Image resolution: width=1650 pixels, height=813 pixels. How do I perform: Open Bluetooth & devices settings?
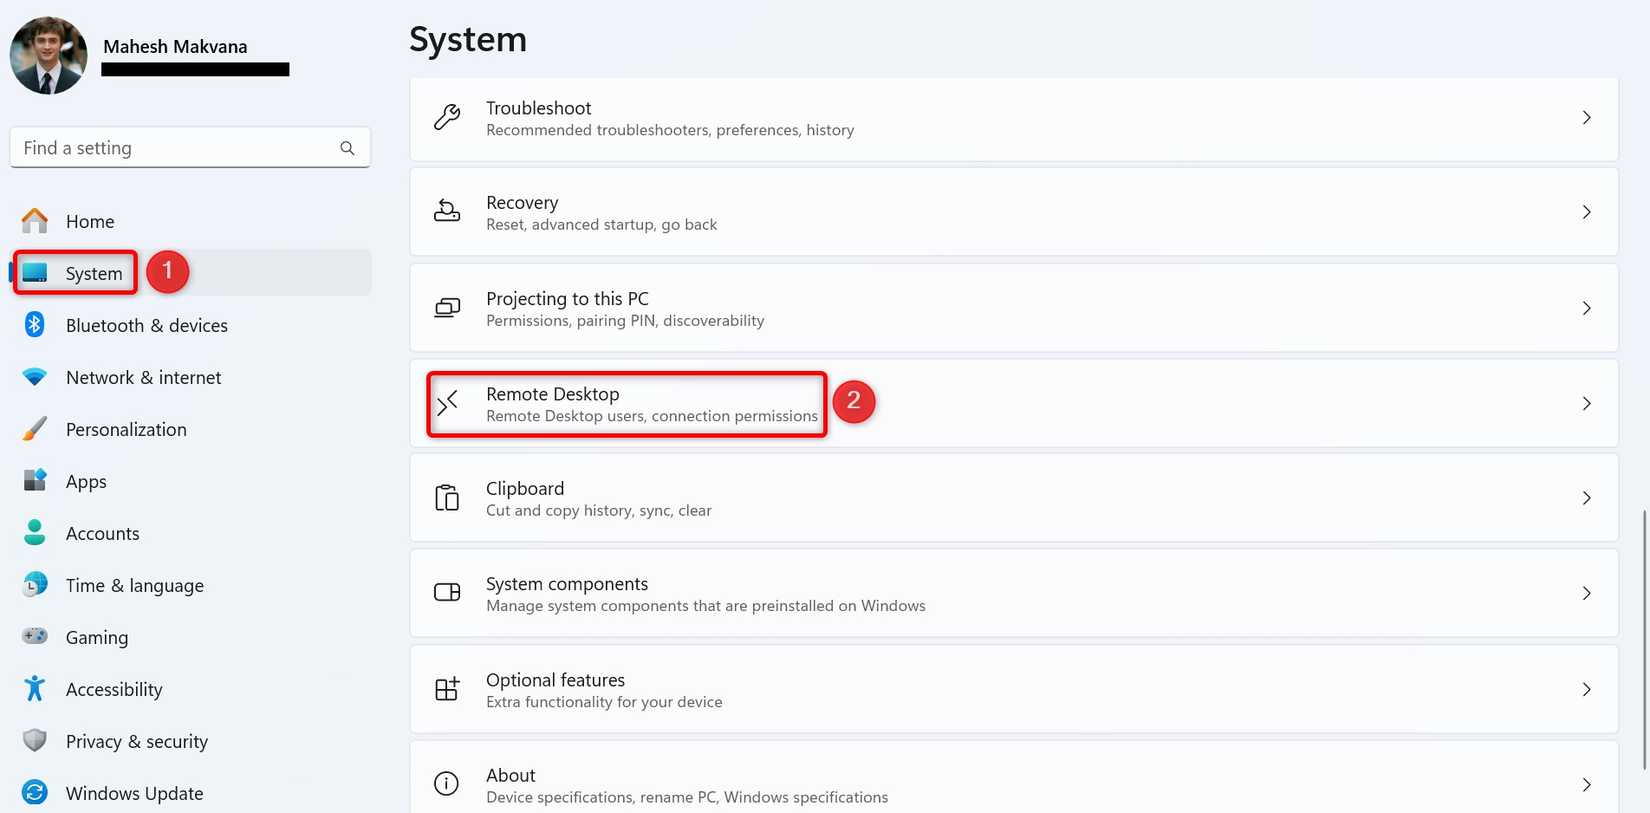pos(146,325)
